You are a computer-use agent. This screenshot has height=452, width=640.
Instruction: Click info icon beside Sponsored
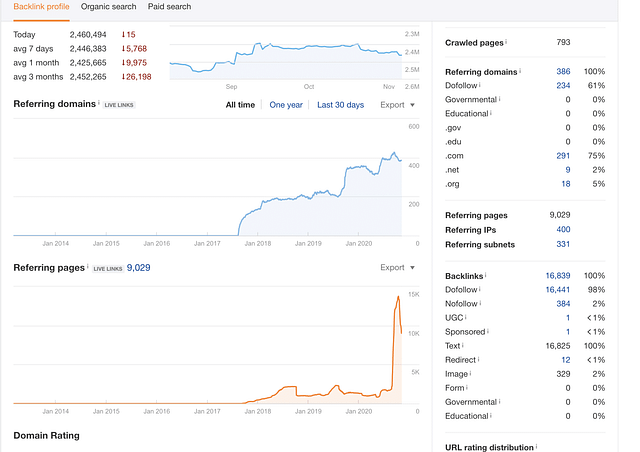pos(488,331)
